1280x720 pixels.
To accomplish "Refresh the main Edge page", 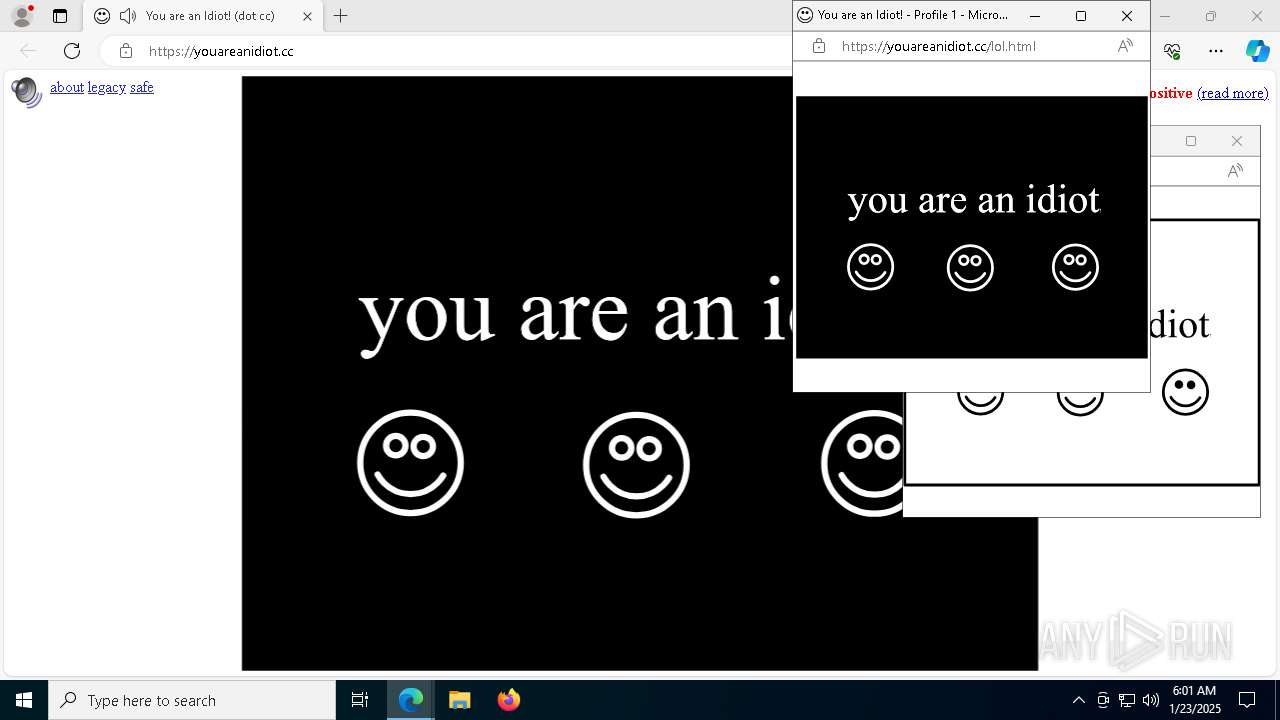I will [72, 51].
